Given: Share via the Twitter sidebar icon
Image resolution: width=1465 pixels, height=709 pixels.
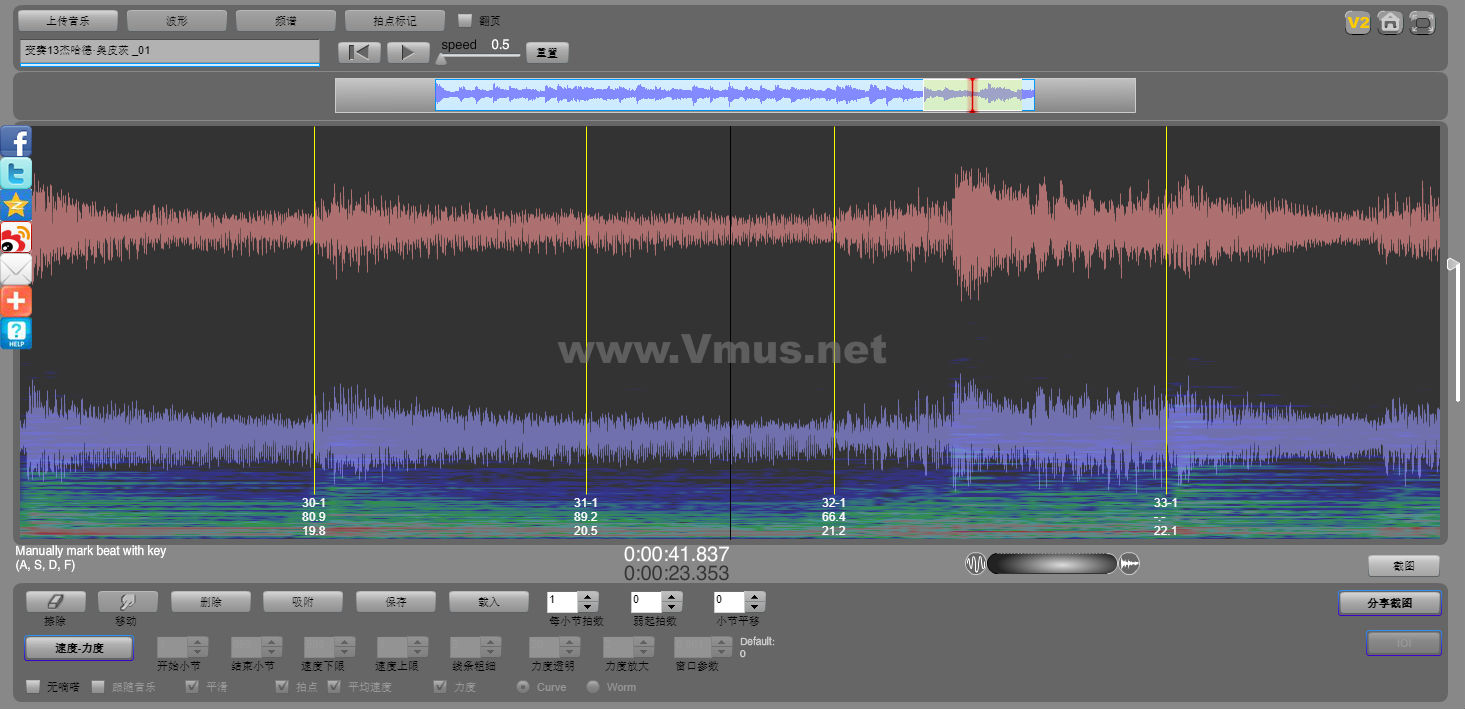Looking at the screenshot, I should [x=16, y=173].
